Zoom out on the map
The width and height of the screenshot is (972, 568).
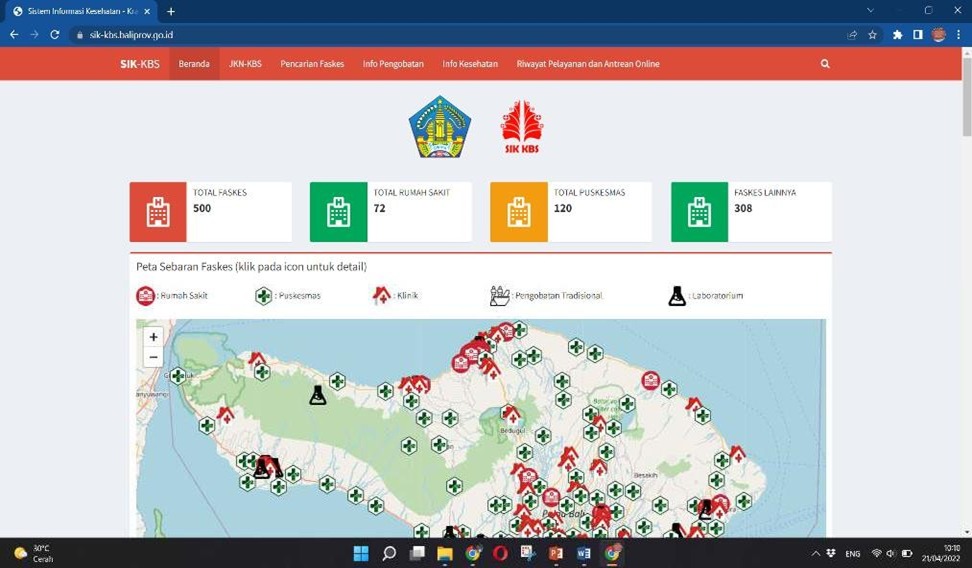tap(153, 357)
